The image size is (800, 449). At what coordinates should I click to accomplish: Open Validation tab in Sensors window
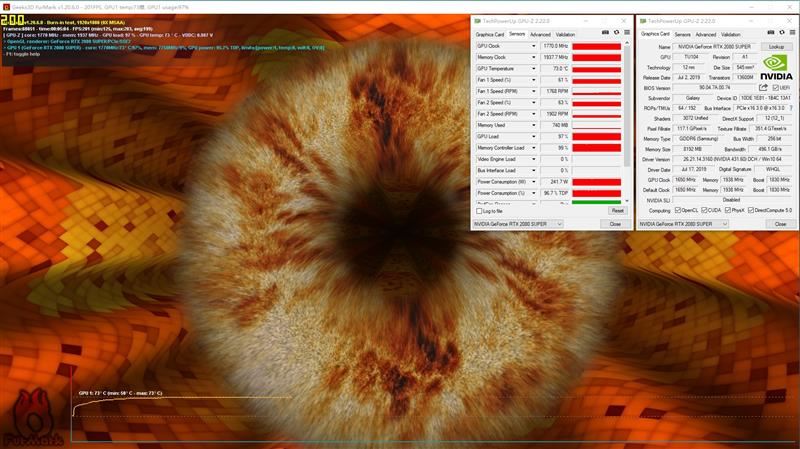click(x=565, y=34)
